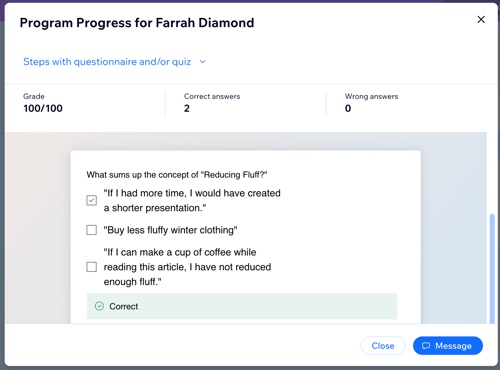Click the Wrong answers count
The height and width of the screenshot is (370, 500).
coord(348,108)
